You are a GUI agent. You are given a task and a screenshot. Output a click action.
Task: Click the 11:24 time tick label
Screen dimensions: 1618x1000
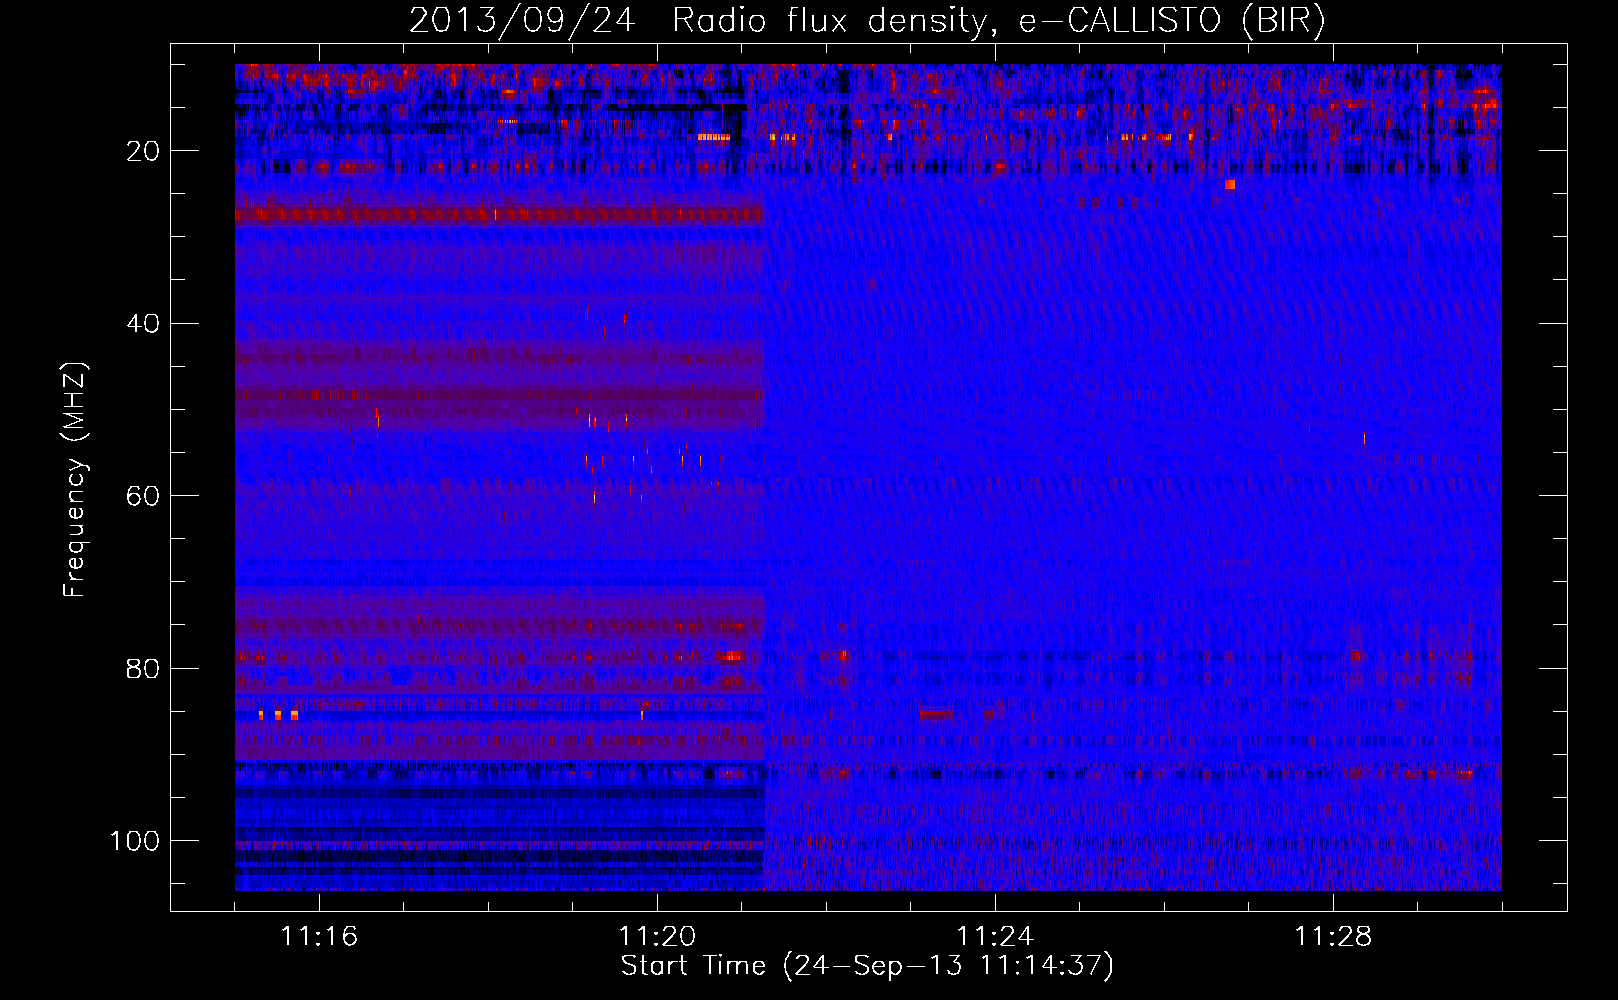[995, 937]
